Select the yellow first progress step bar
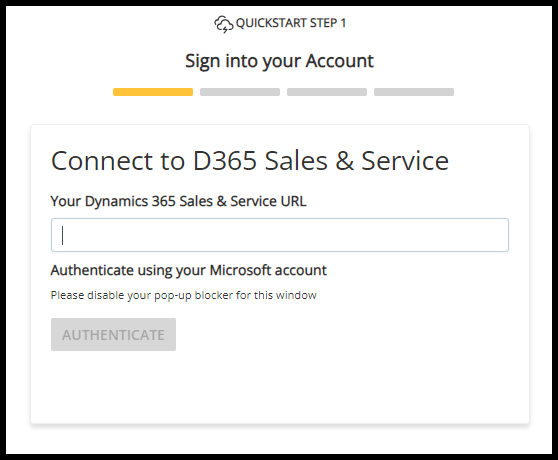The width and height of the screenshot is (558, 460). click(x=153, y=92)
